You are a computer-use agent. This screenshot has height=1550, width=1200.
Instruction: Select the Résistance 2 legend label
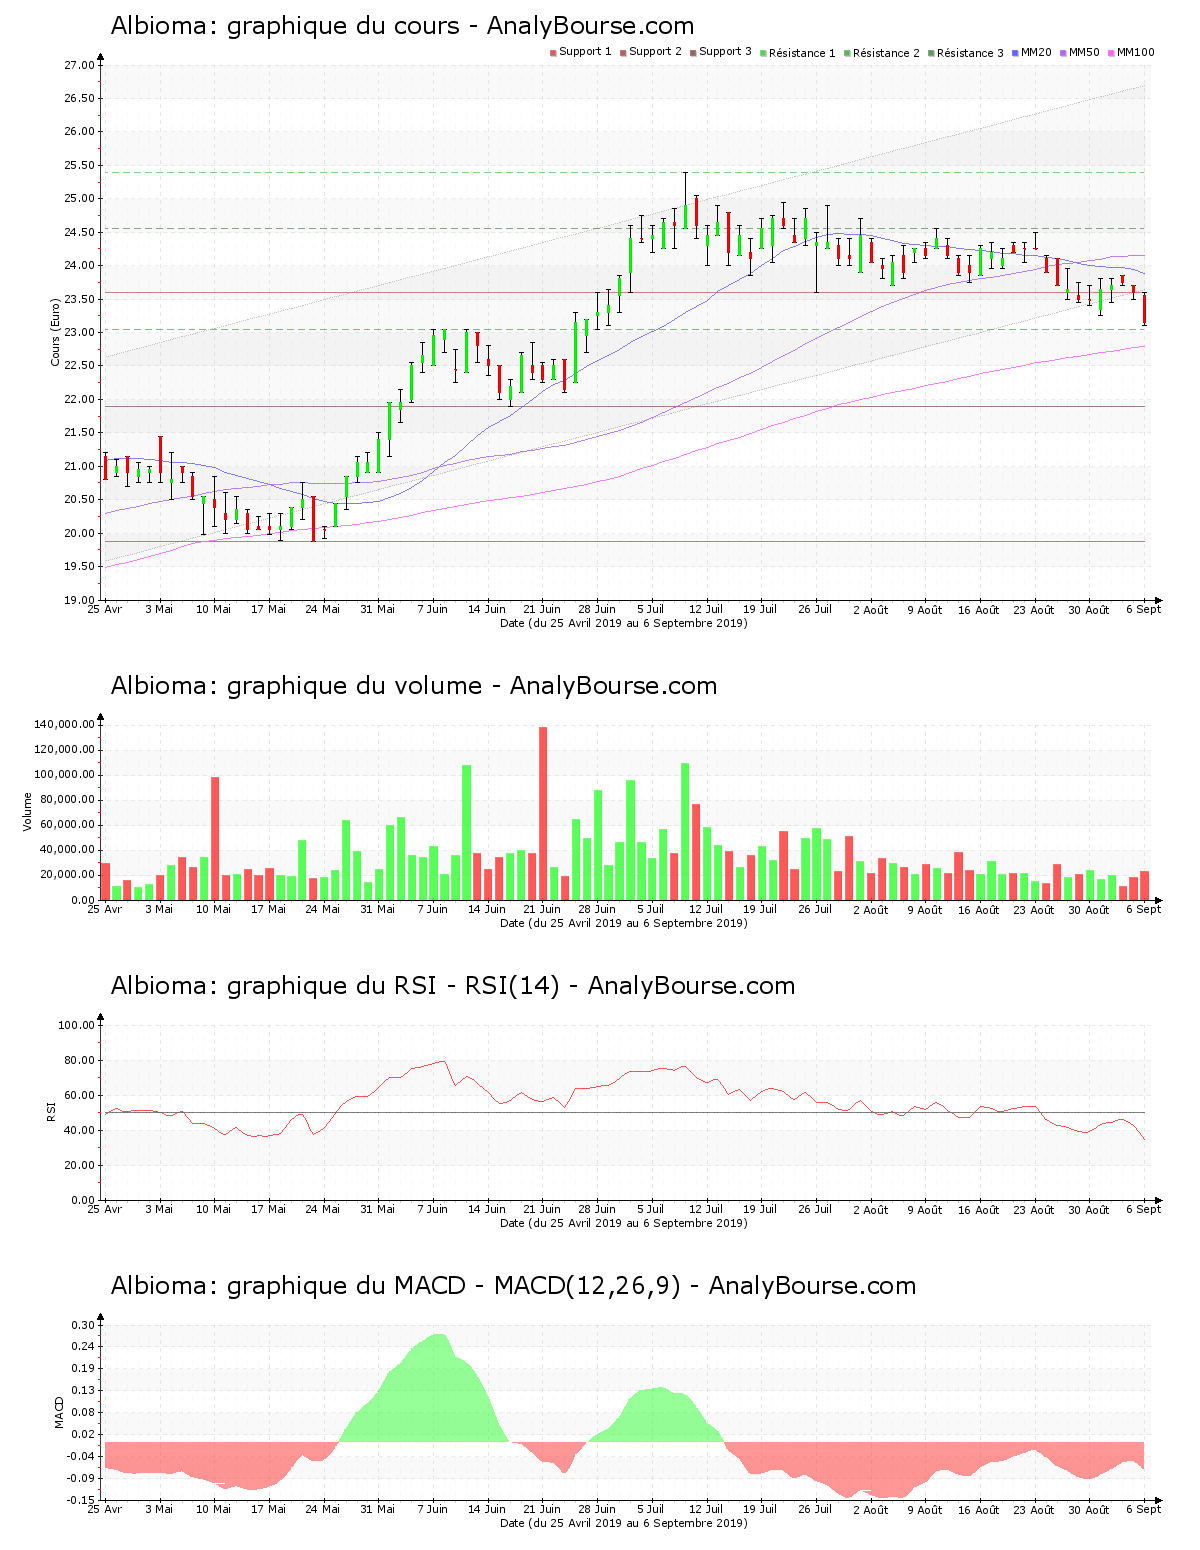point(886,53)
